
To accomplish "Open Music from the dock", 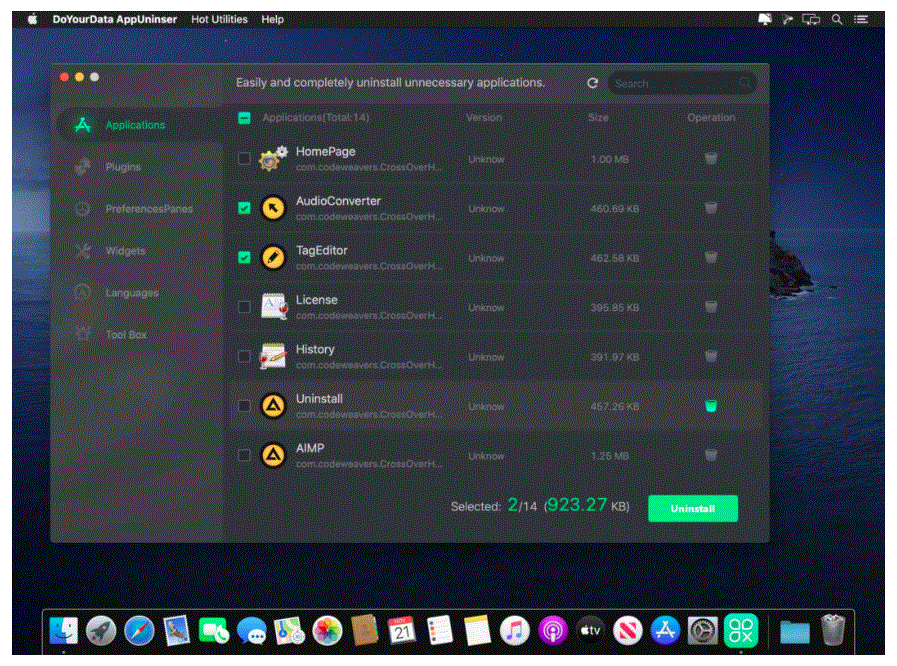I will coord(515,631).
